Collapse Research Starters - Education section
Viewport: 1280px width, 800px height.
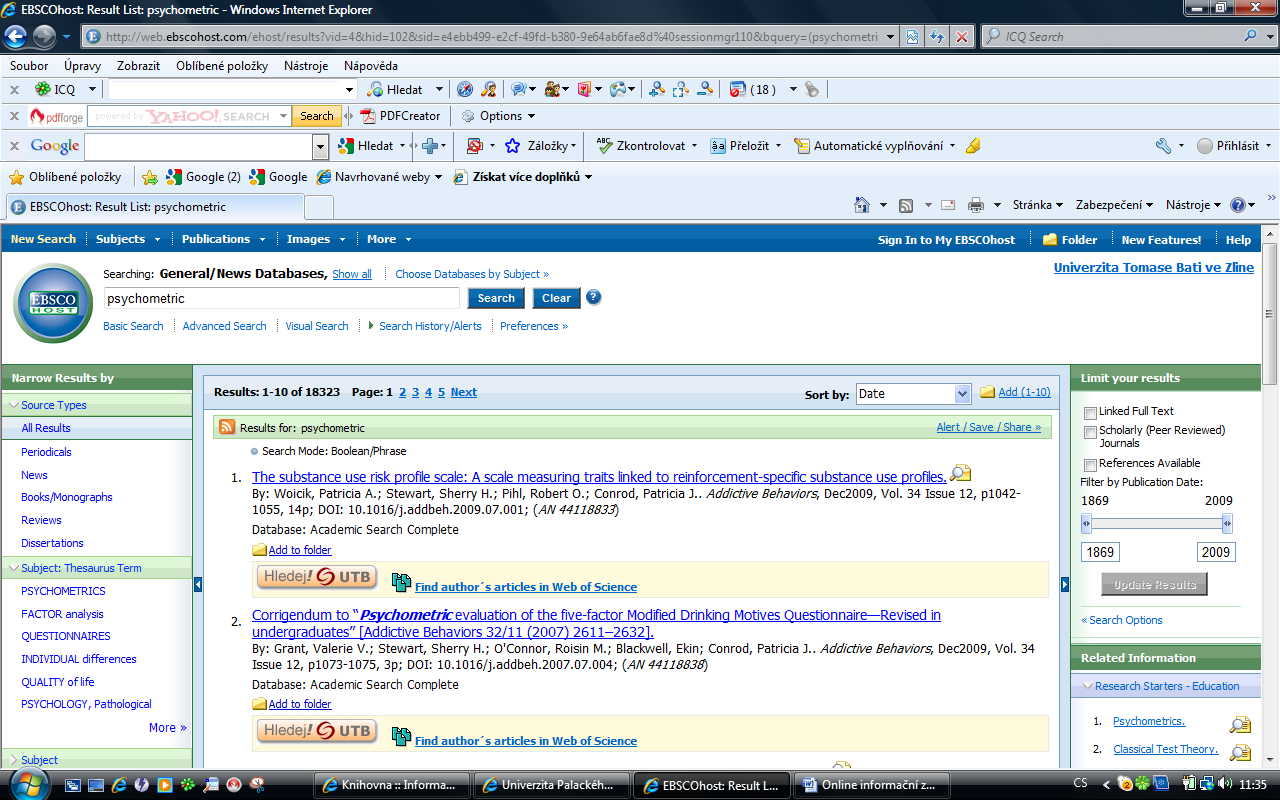[x=1087, y=686]
